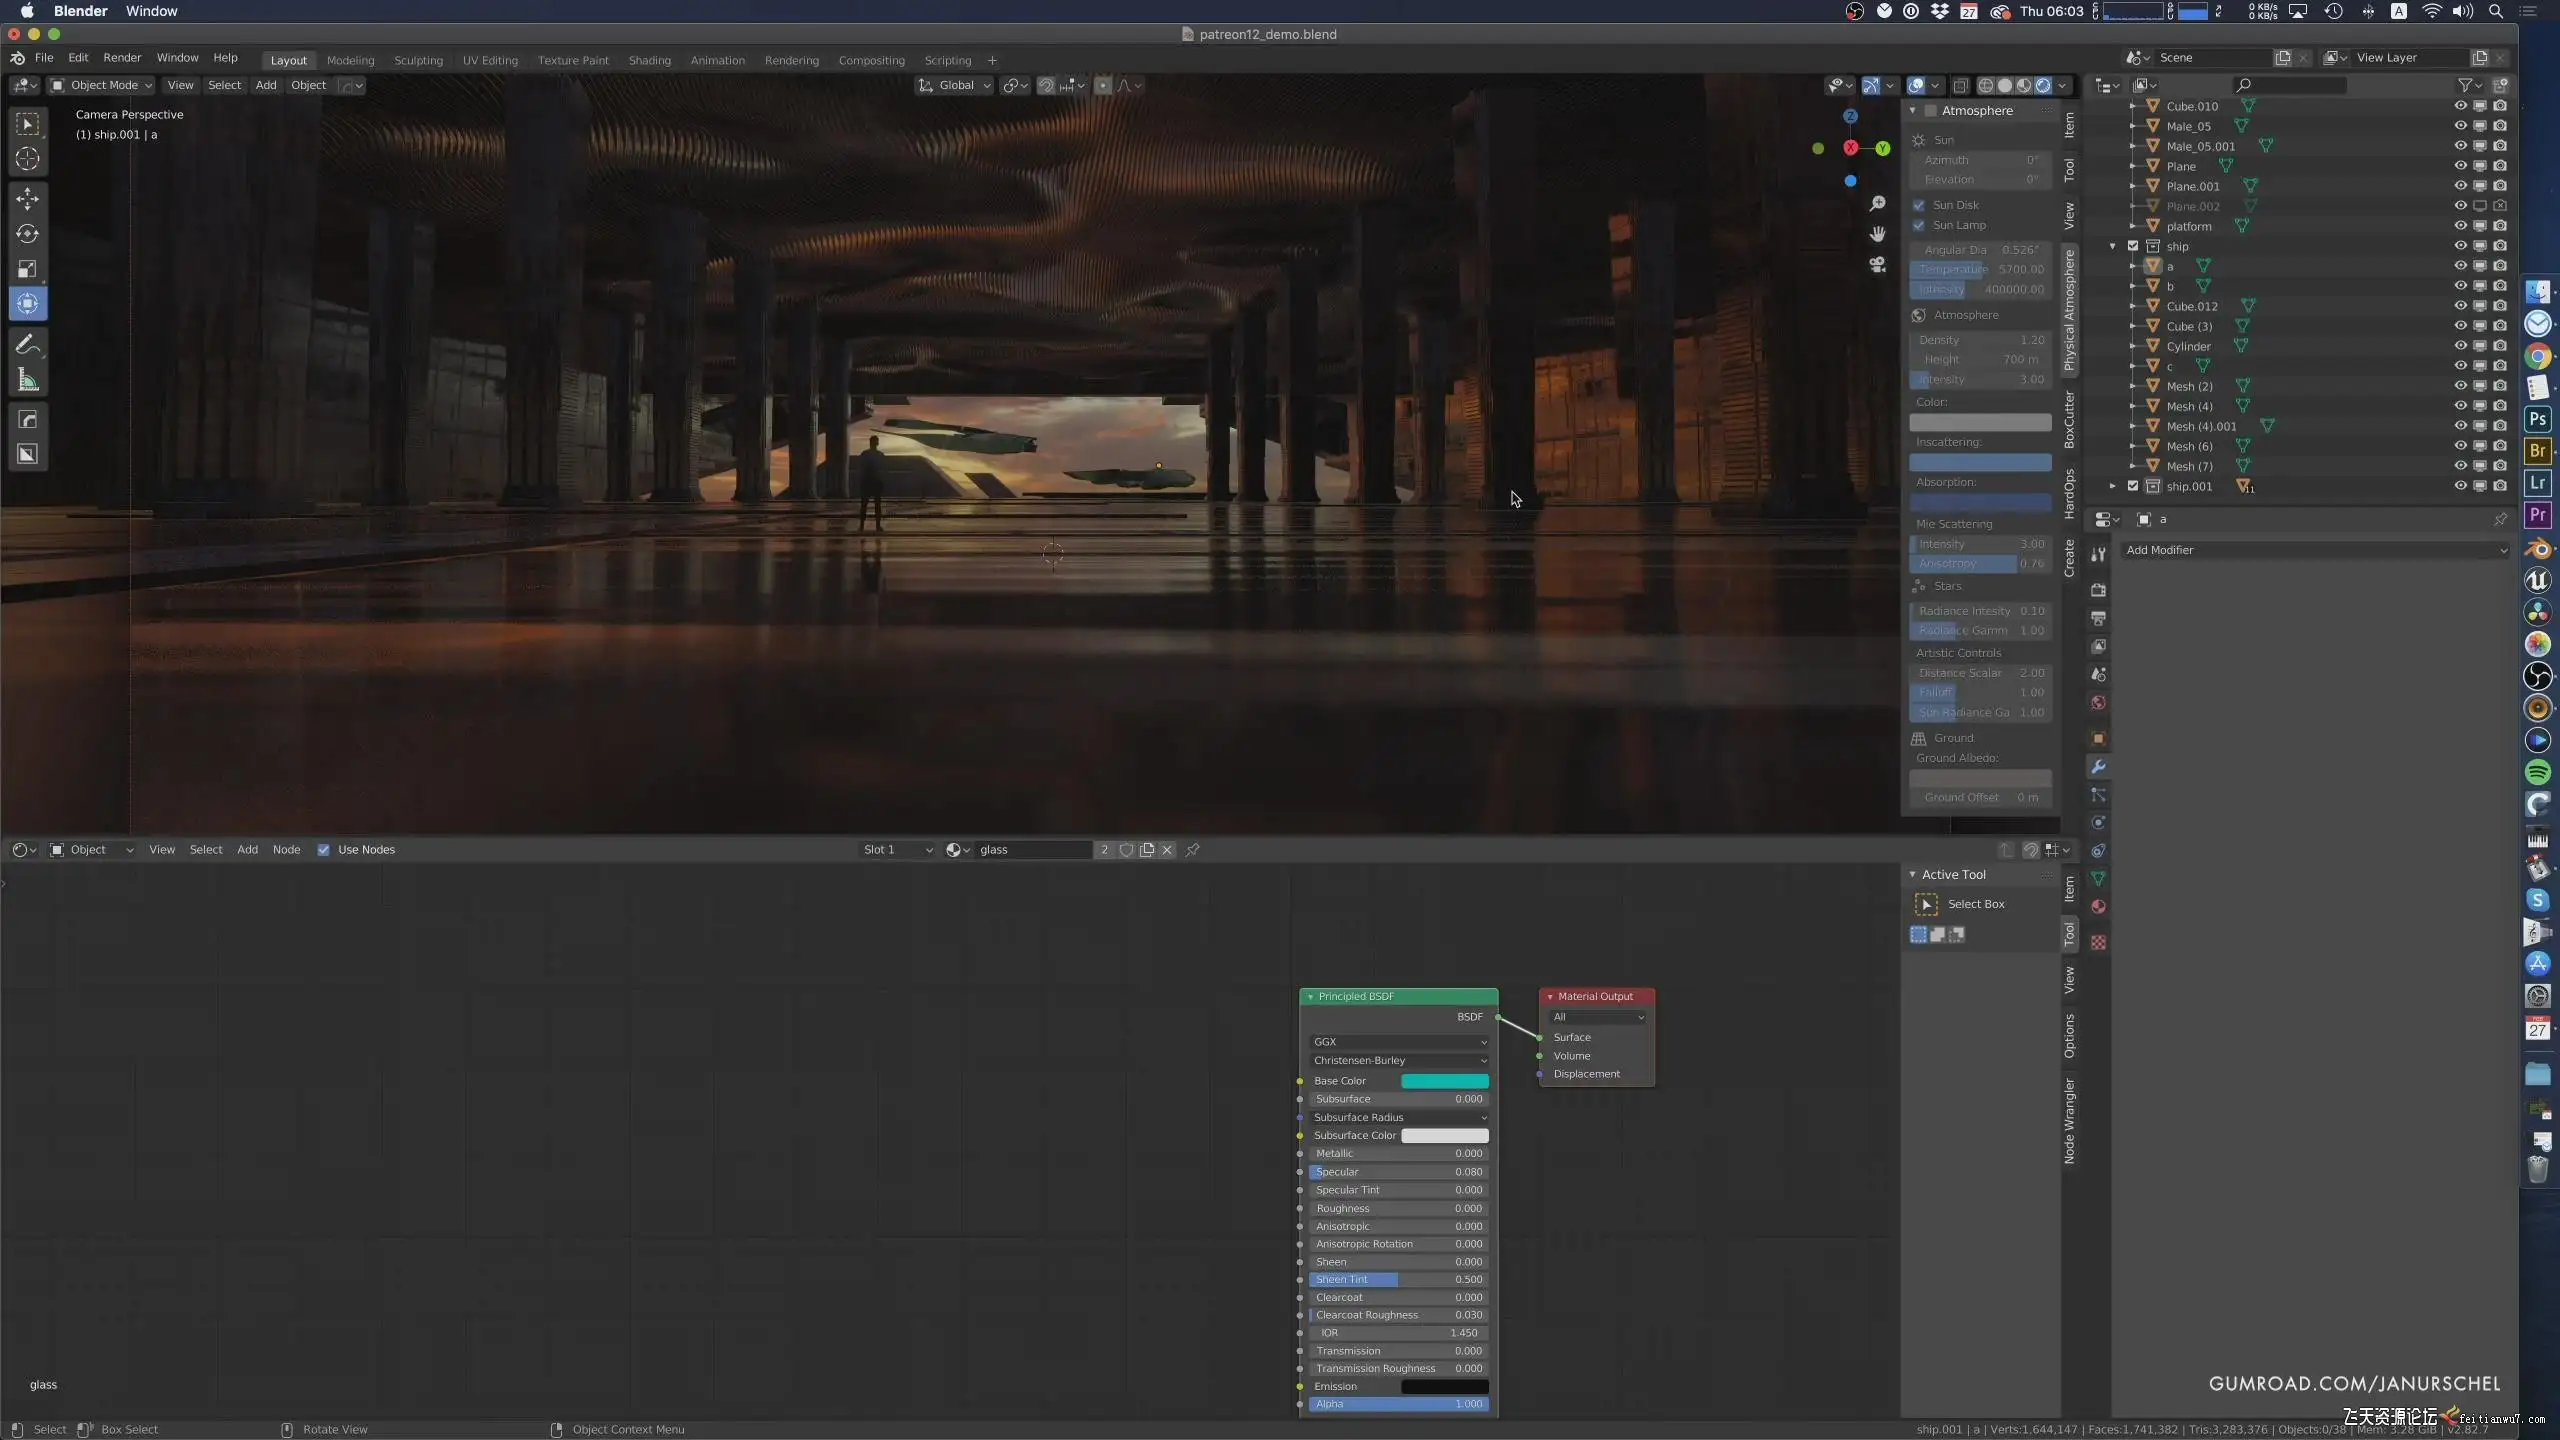Select the Rotate tool

pyautogui.click(x=28, y=233)
